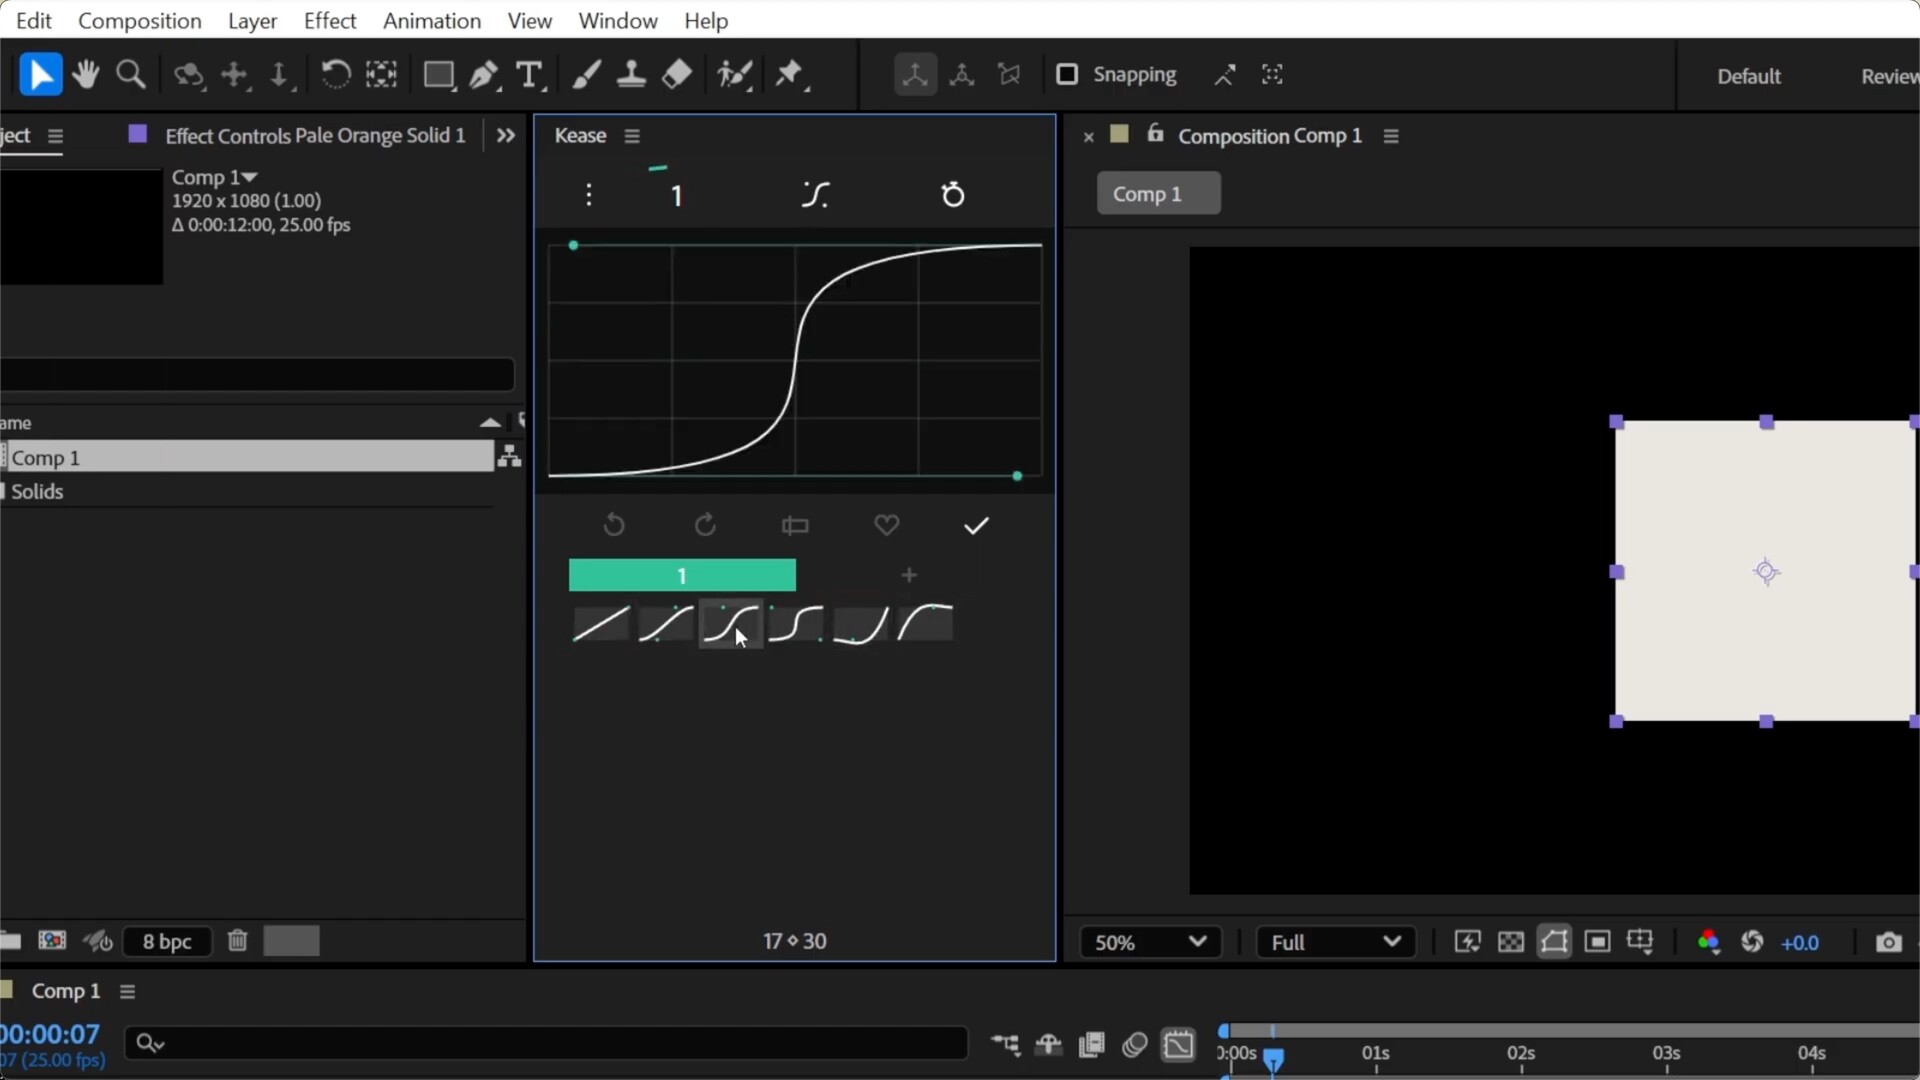Choose the Type tool
Image resolution: width=1920 pixels, height=1080 pixels.
[529, 75]
